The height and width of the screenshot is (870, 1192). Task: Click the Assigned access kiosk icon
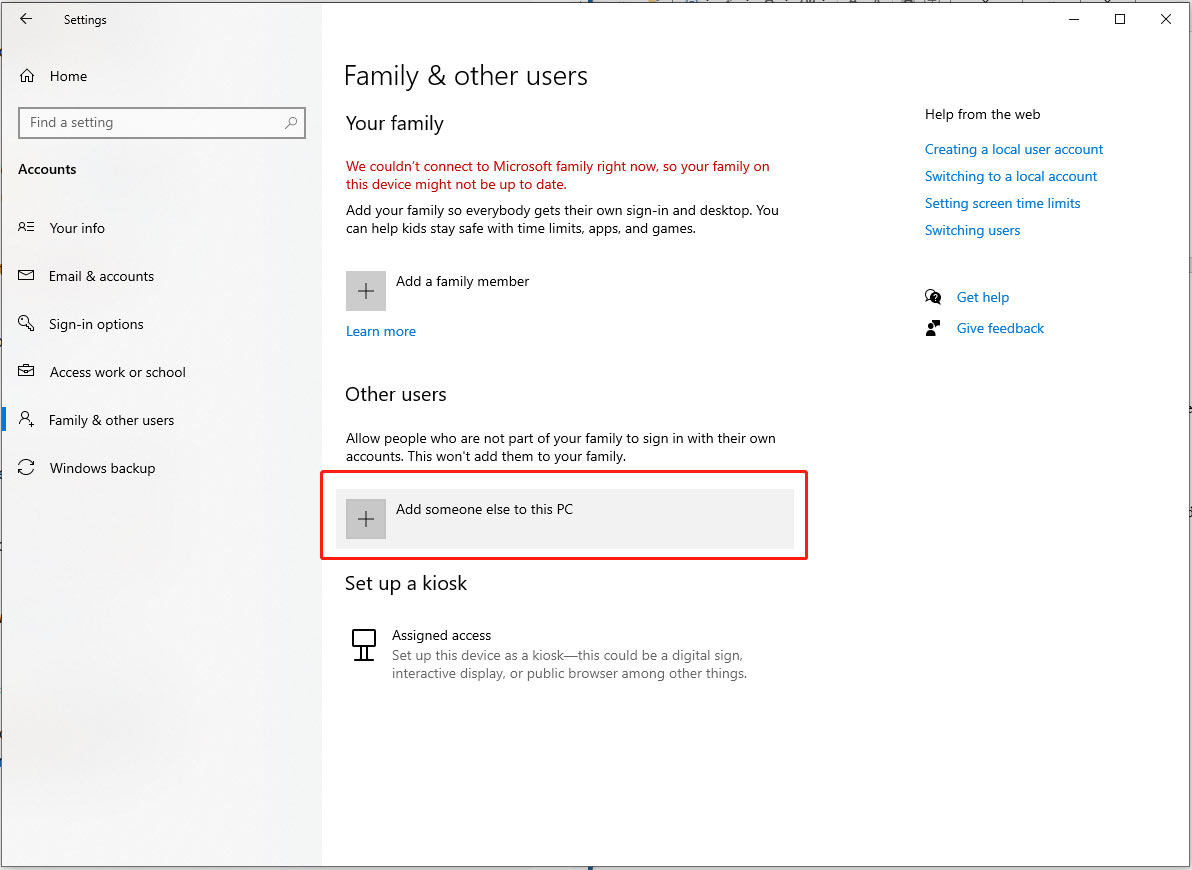363,645
